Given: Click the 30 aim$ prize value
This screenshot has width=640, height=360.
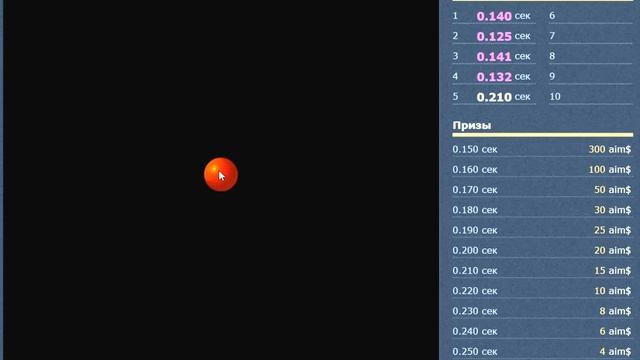Looking at the screenshot, I should (613, 210).
